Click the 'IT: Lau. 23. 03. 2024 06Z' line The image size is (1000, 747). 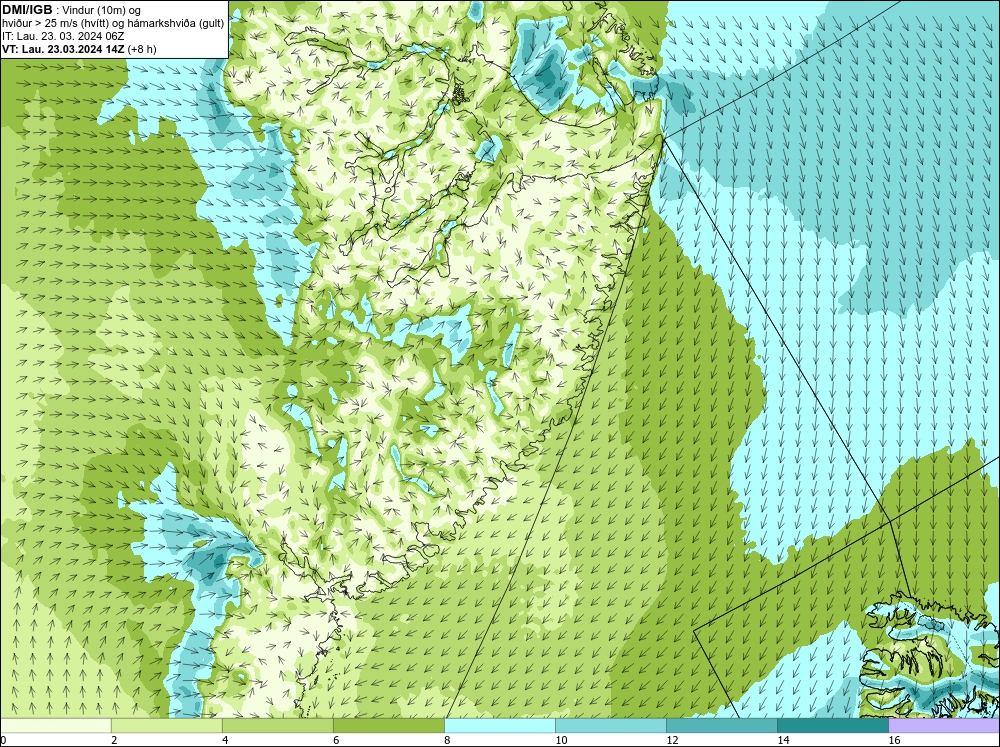(63, 36)
